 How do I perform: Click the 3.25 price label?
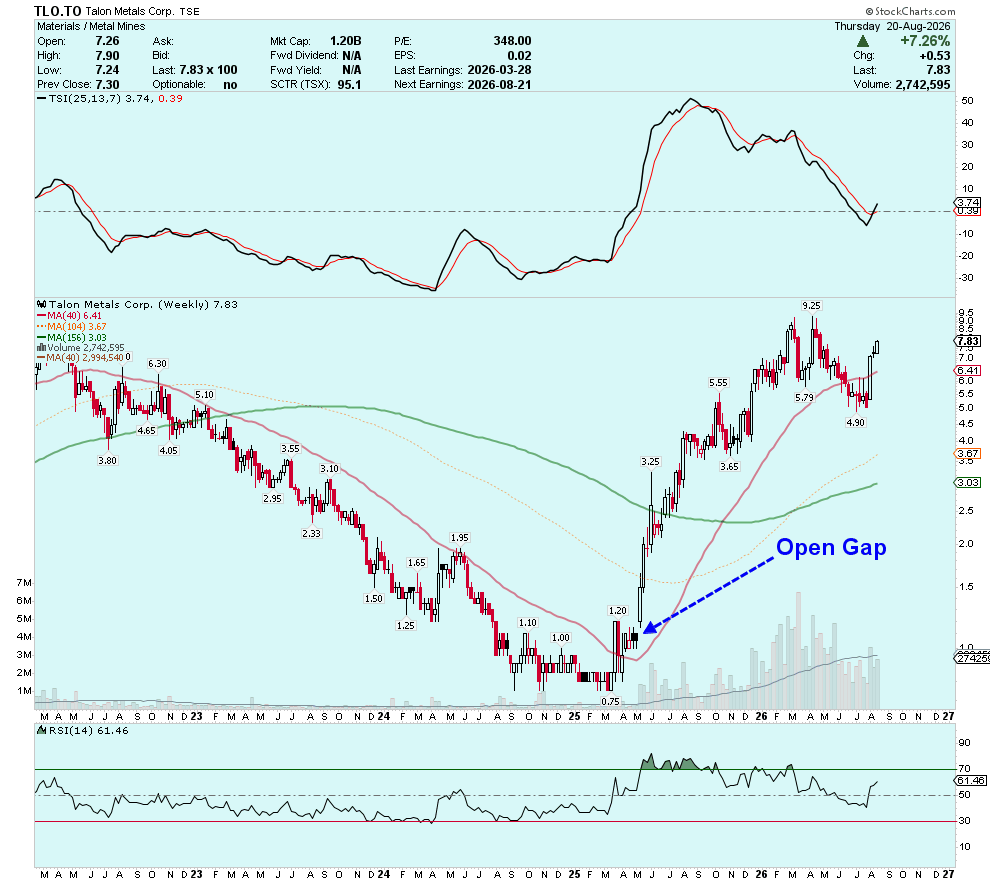point(650,461)
